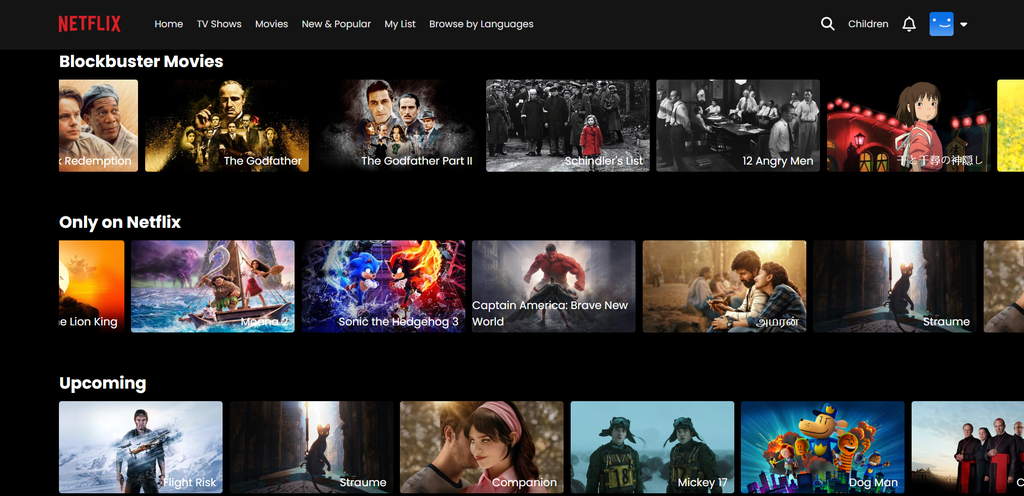This screenshot has height=496, width=1024.
Task: Open Straume in the Upcoming row
Action: click(x=311, y=447)
